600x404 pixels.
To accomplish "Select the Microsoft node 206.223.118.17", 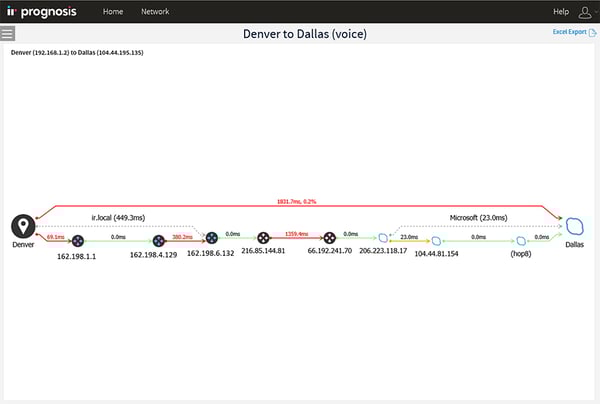I will (x=381, y=240).
